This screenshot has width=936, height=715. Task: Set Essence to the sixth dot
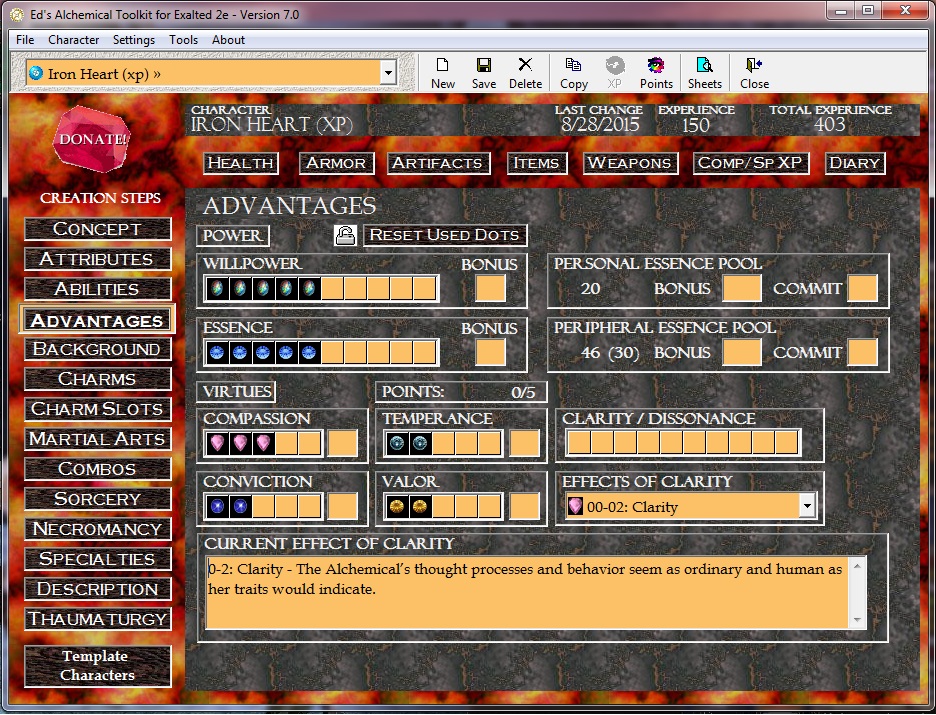[332, 353]
